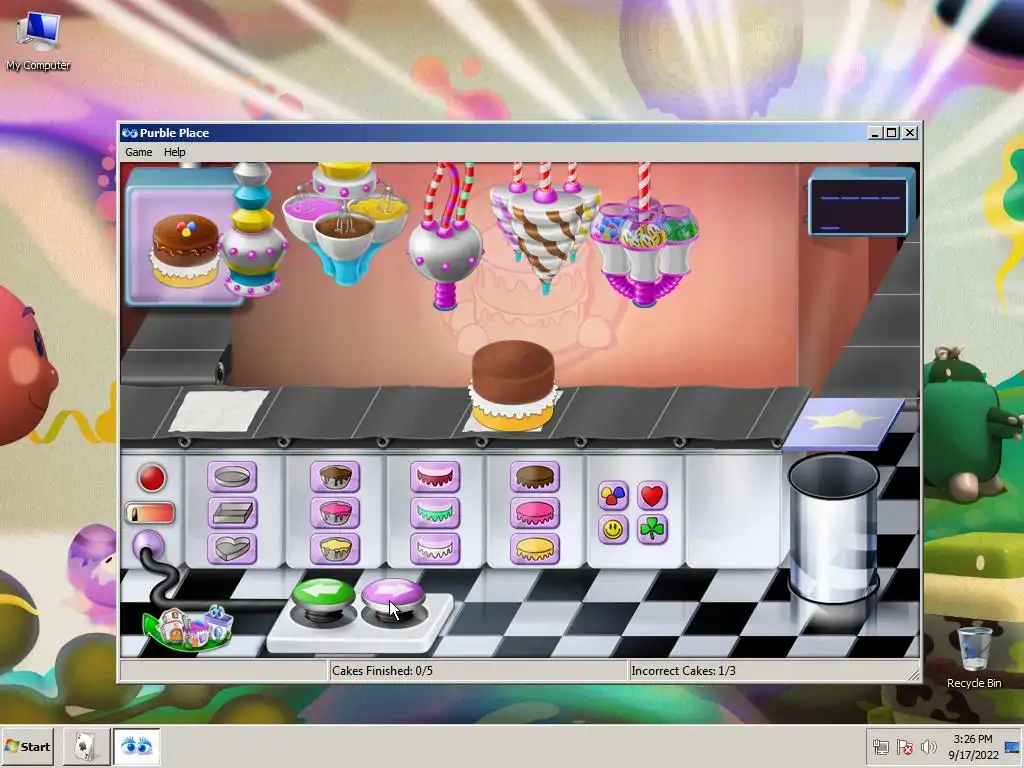Image resolution: width=1024 pixels, height=768 pixels.
Task: Choose the strawberry pink batter bowl
Action: click(x=335, y=513)
